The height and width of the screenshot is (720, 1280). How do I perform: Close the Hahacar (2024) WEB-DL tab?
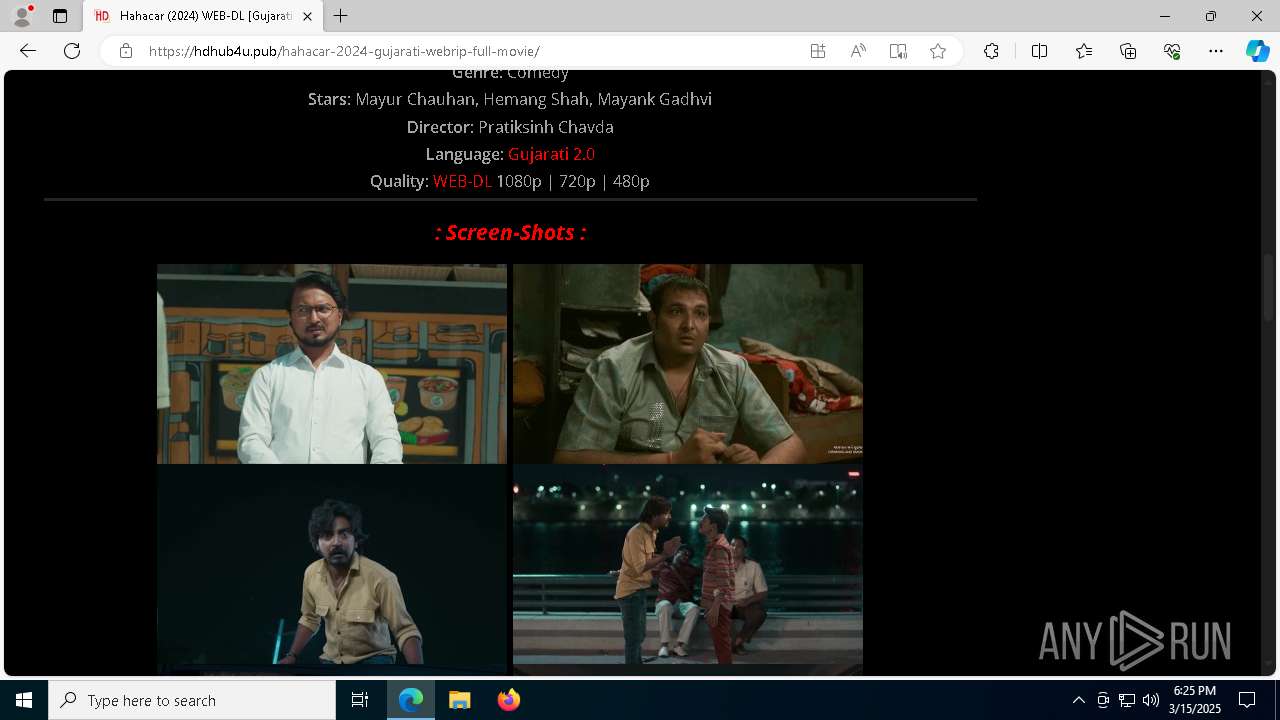[307, 16]
